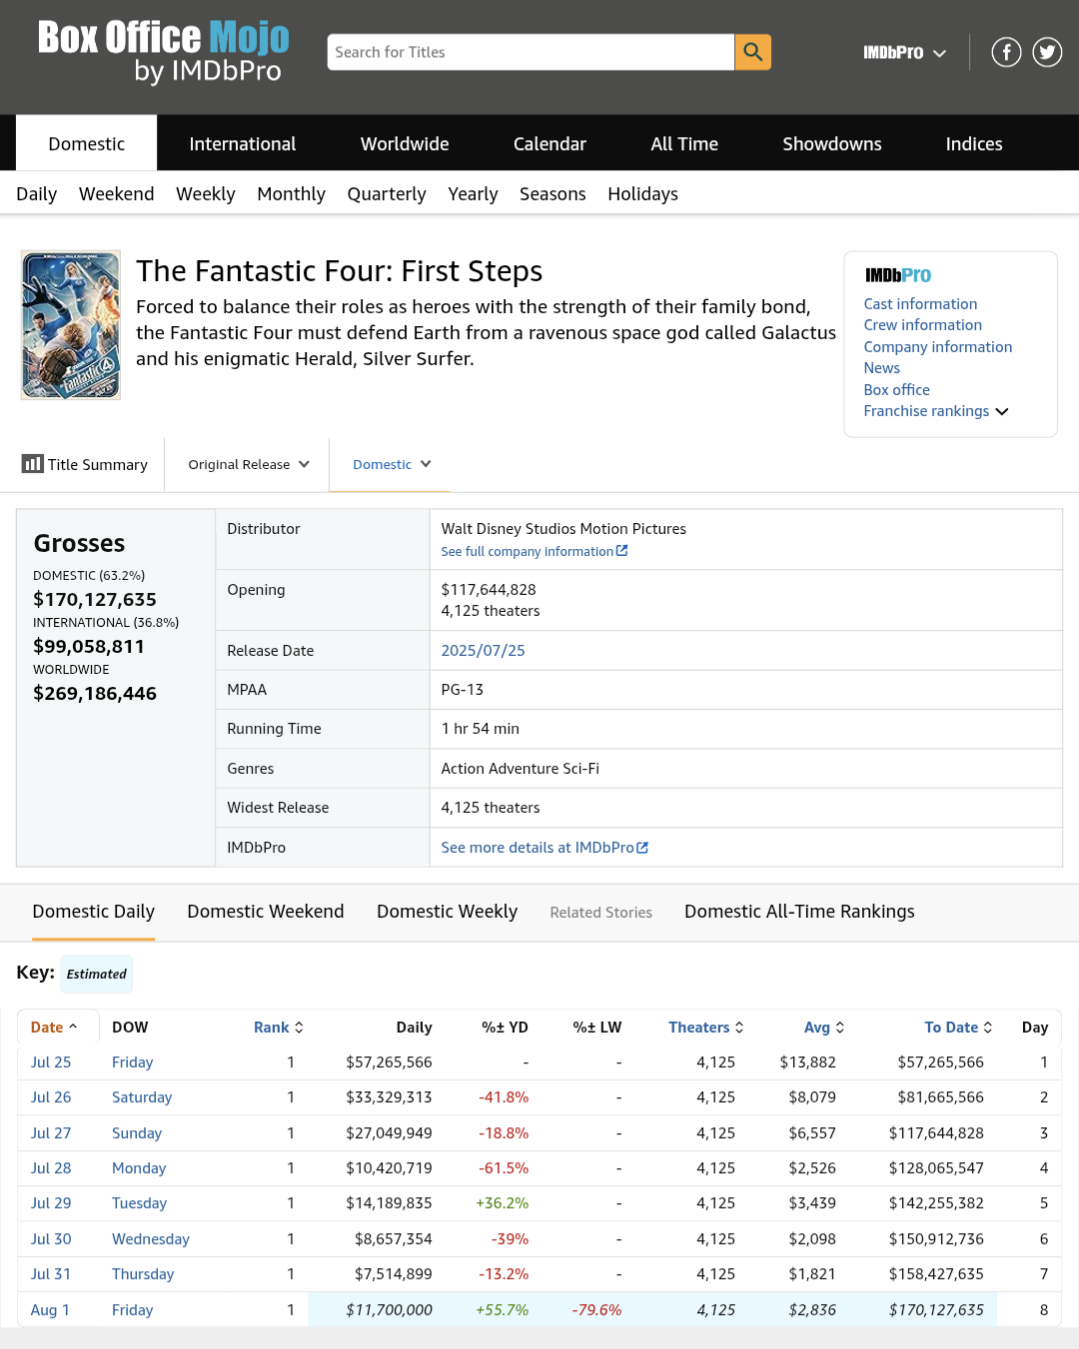Open the Calendar tab
The width and height of the screenshot is (1079, 1349).
tap(550, 144)
